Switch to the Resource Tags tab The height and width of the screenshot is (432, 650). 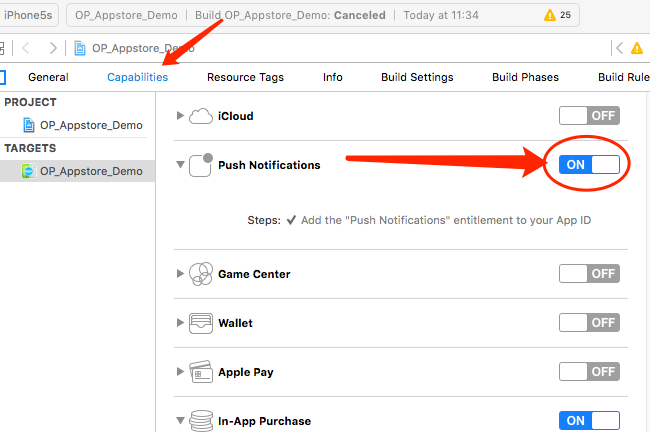[x=245, y=77]
